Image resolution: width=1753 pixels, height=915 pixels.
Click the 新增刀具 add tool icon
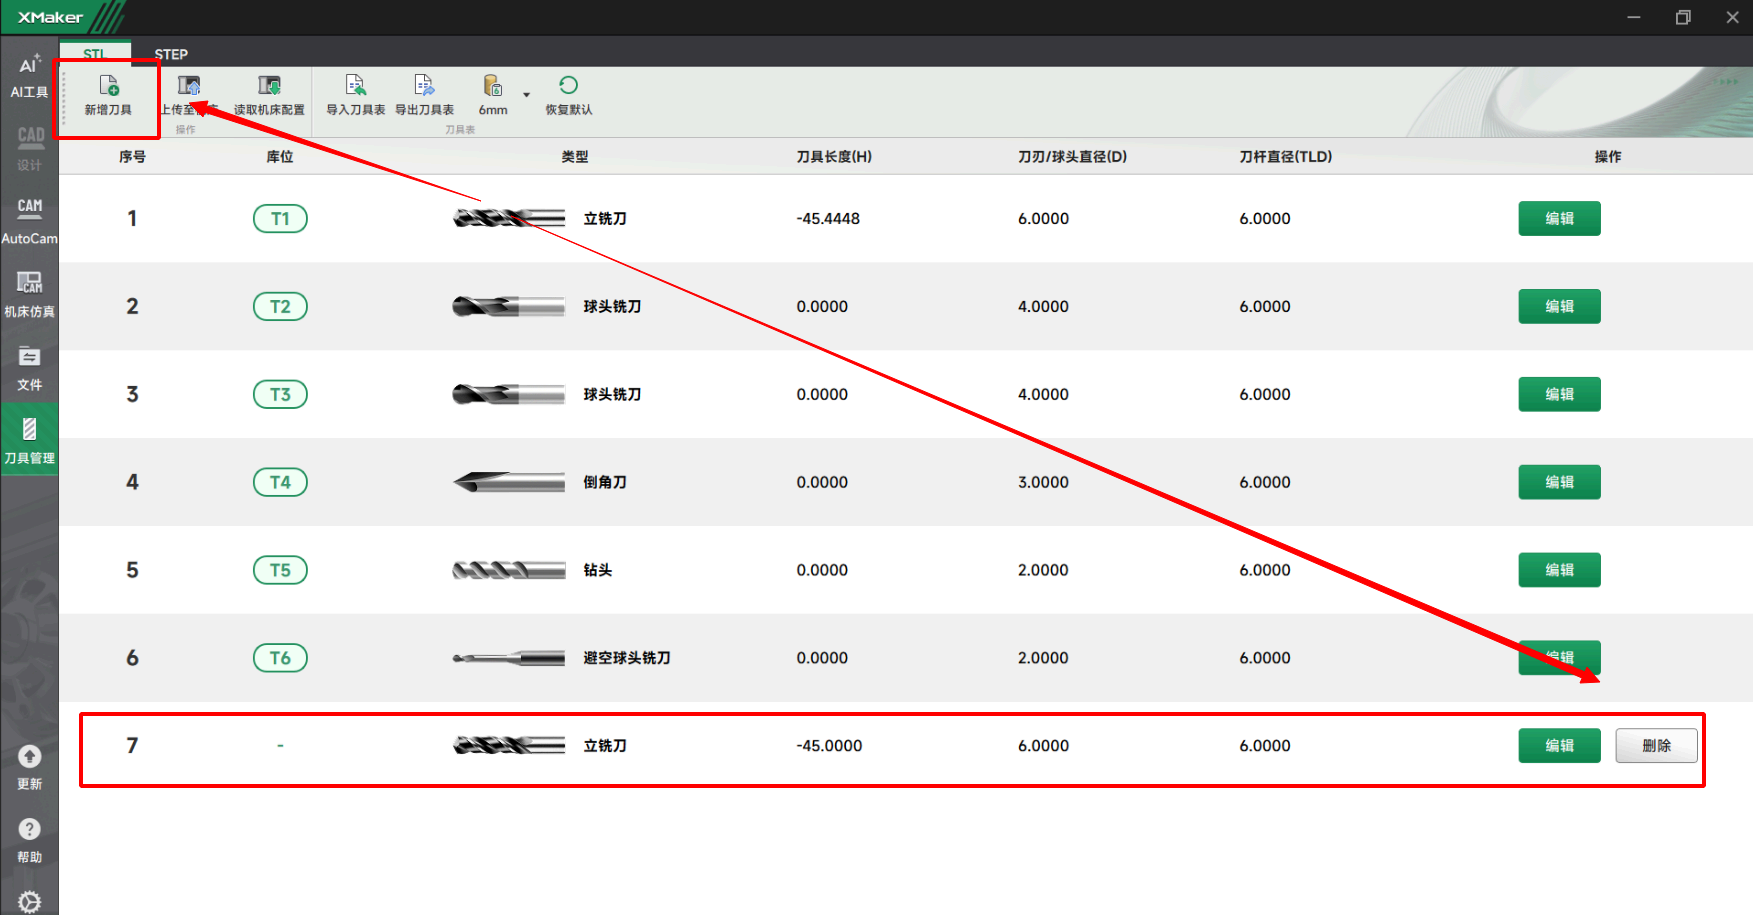pyautogui.click(x=108, y=86)
